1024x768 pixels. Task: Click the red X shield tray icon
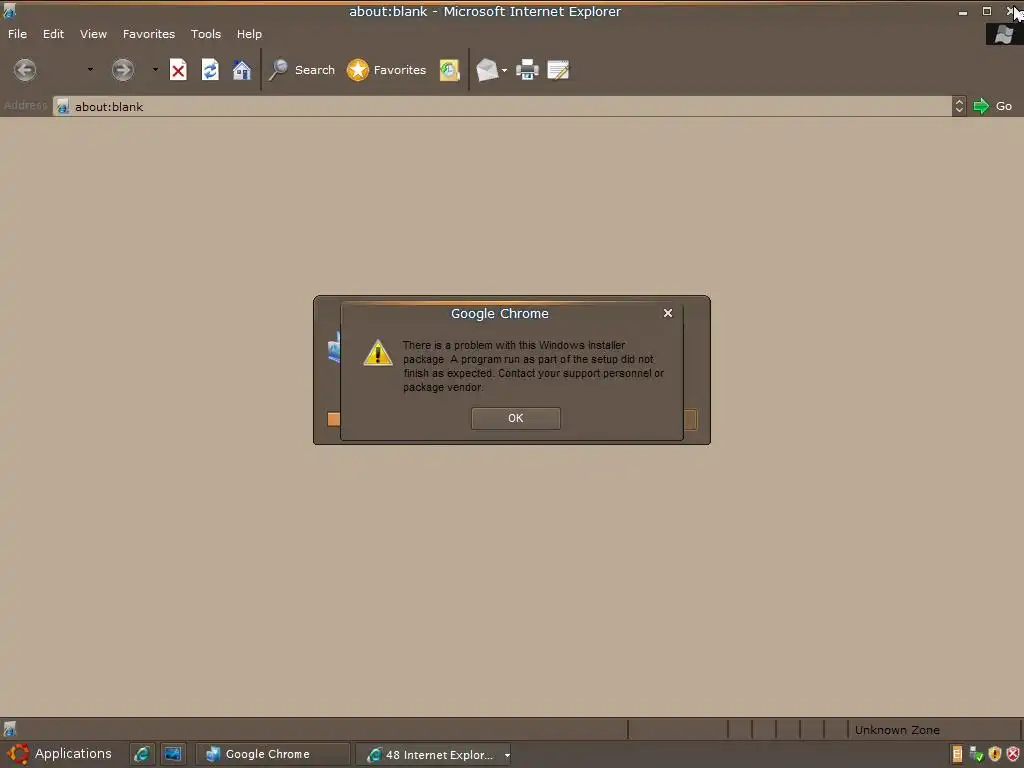[x=1013, y=754]
